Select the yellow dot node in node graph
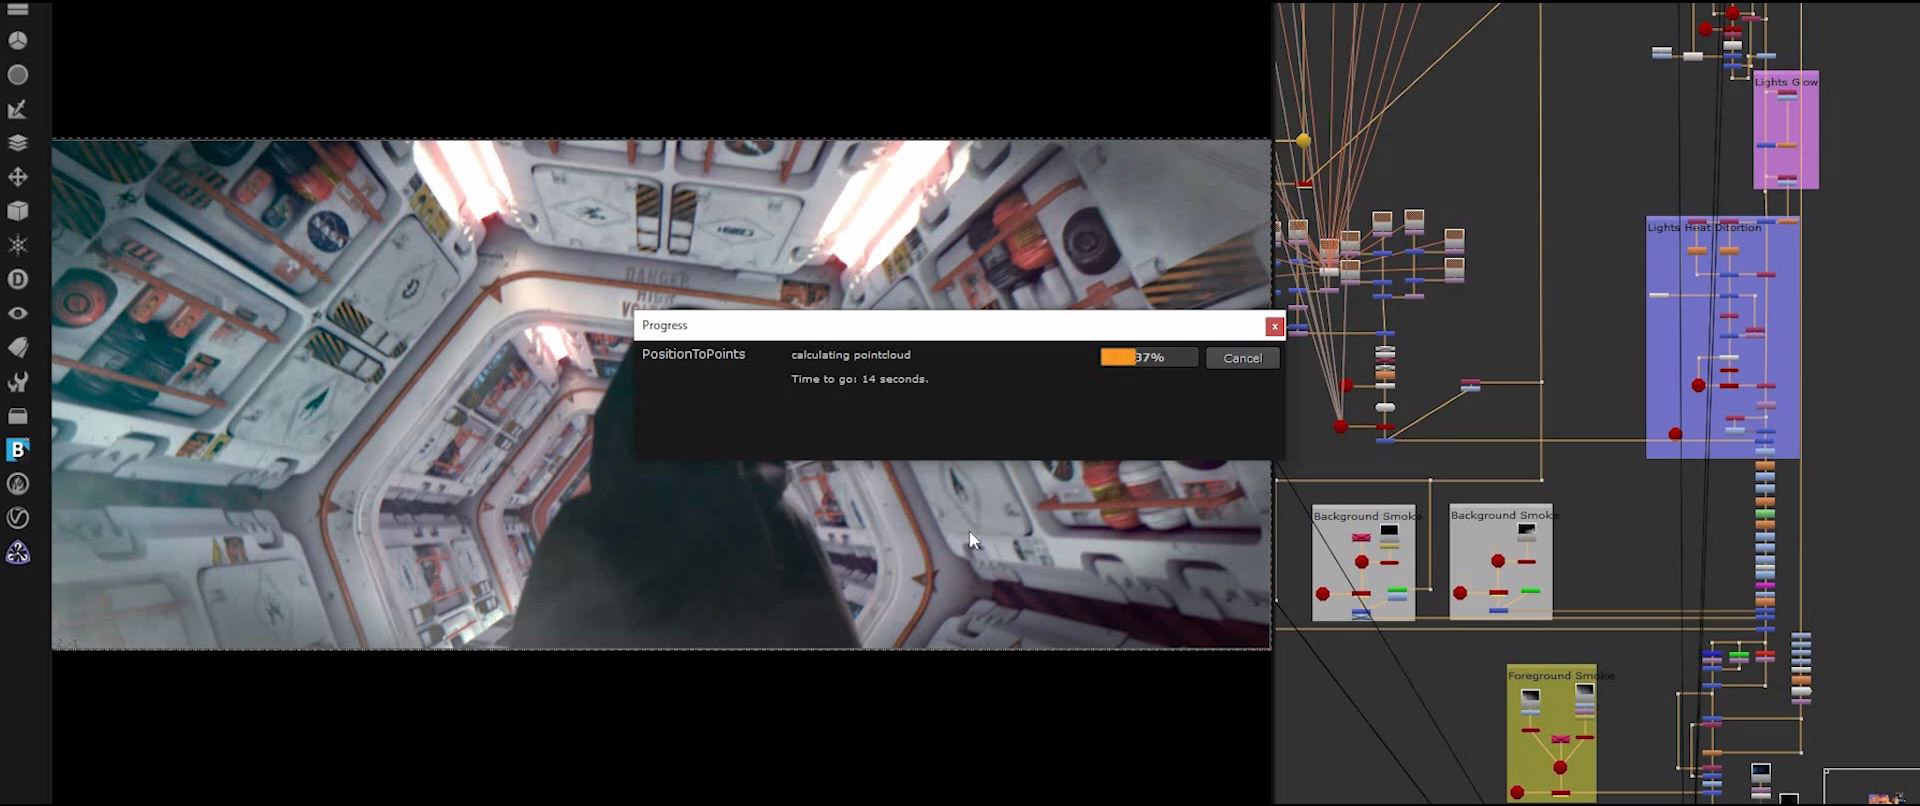 click(1303, 141)
